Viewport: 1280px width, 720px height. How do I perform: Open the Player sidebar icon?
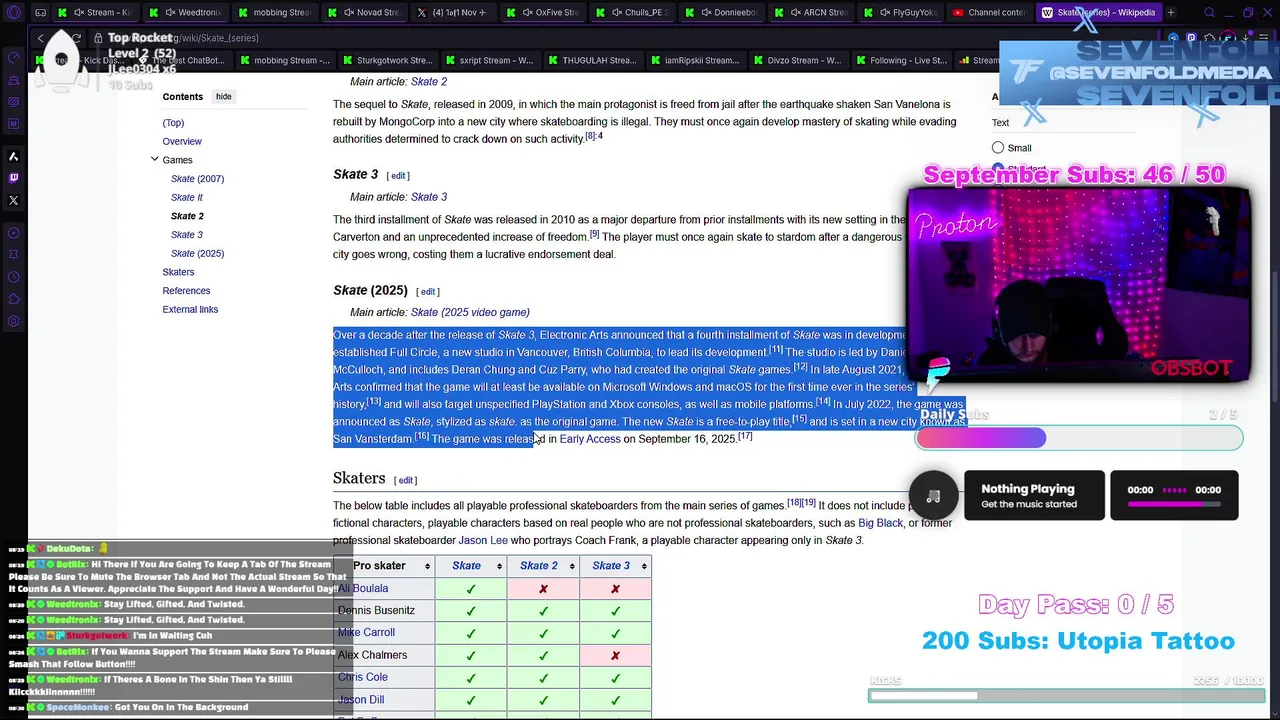(14, 233)
